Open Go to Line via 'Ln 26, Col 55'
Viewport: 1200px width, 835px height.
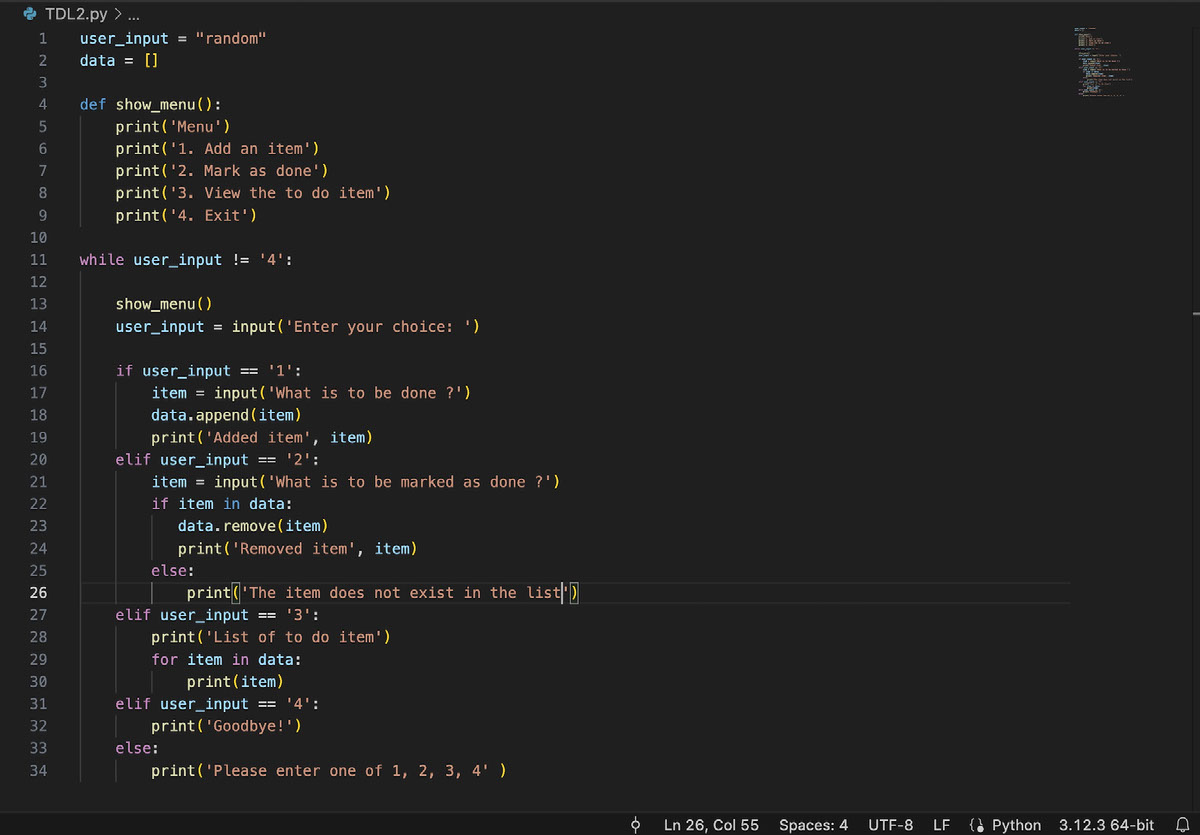[711, 825]
